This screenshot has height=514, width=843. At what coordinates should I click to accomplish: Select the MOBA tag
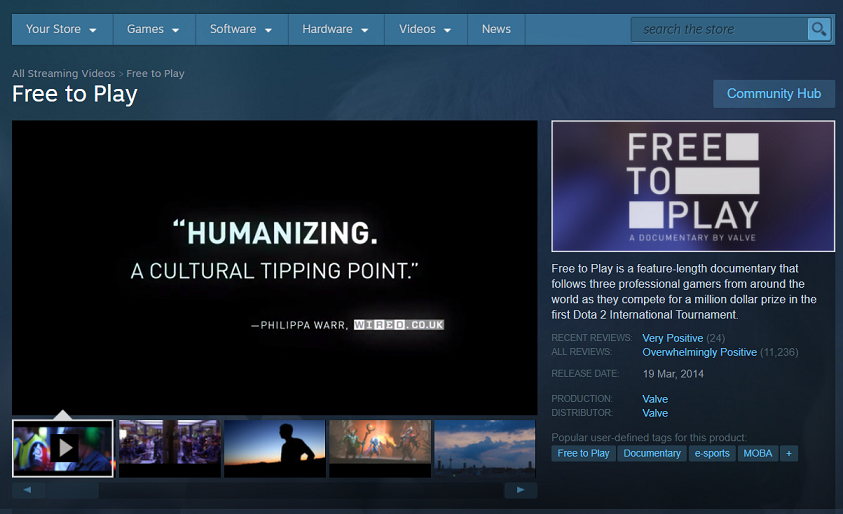coord(758,453)
